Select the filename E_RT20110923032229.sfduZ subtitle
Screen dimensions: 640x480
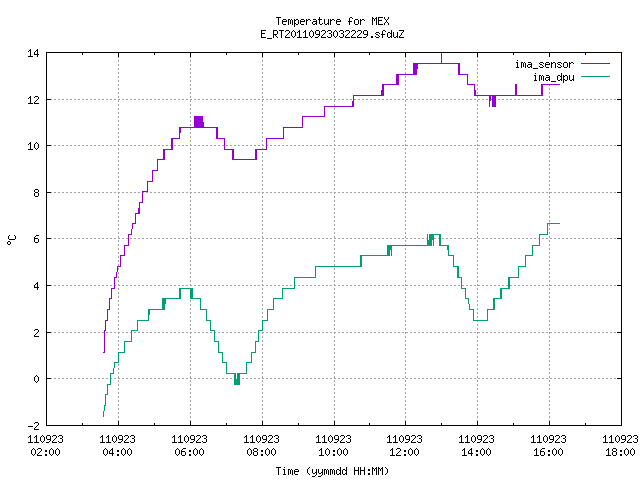coord(332,34)
